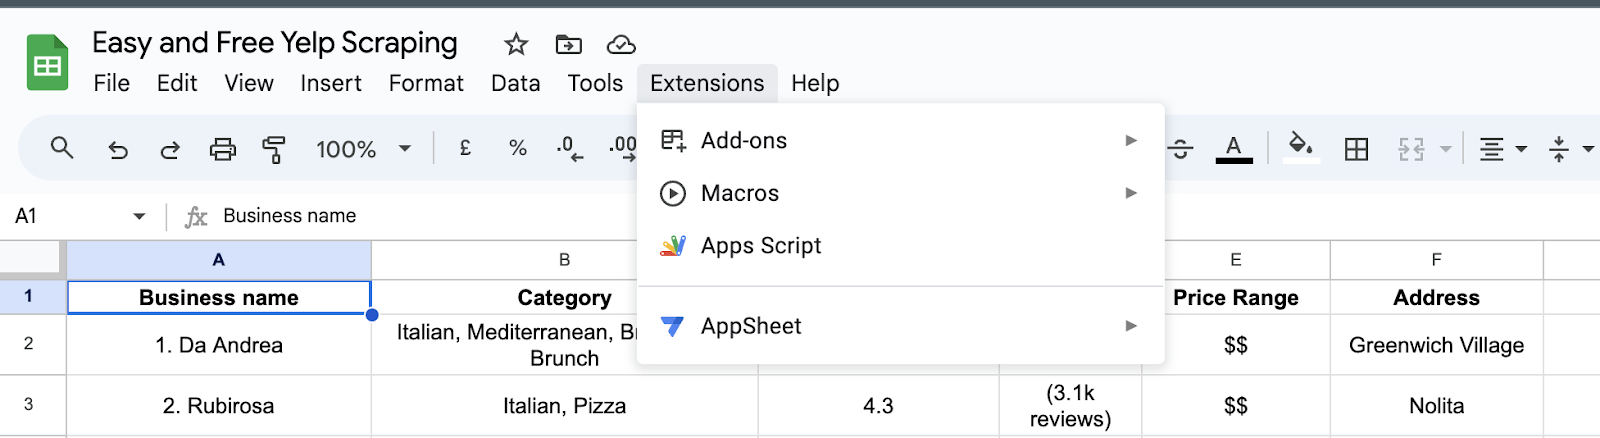Click the AppSheet submenu arrow

pos(1131,326)
